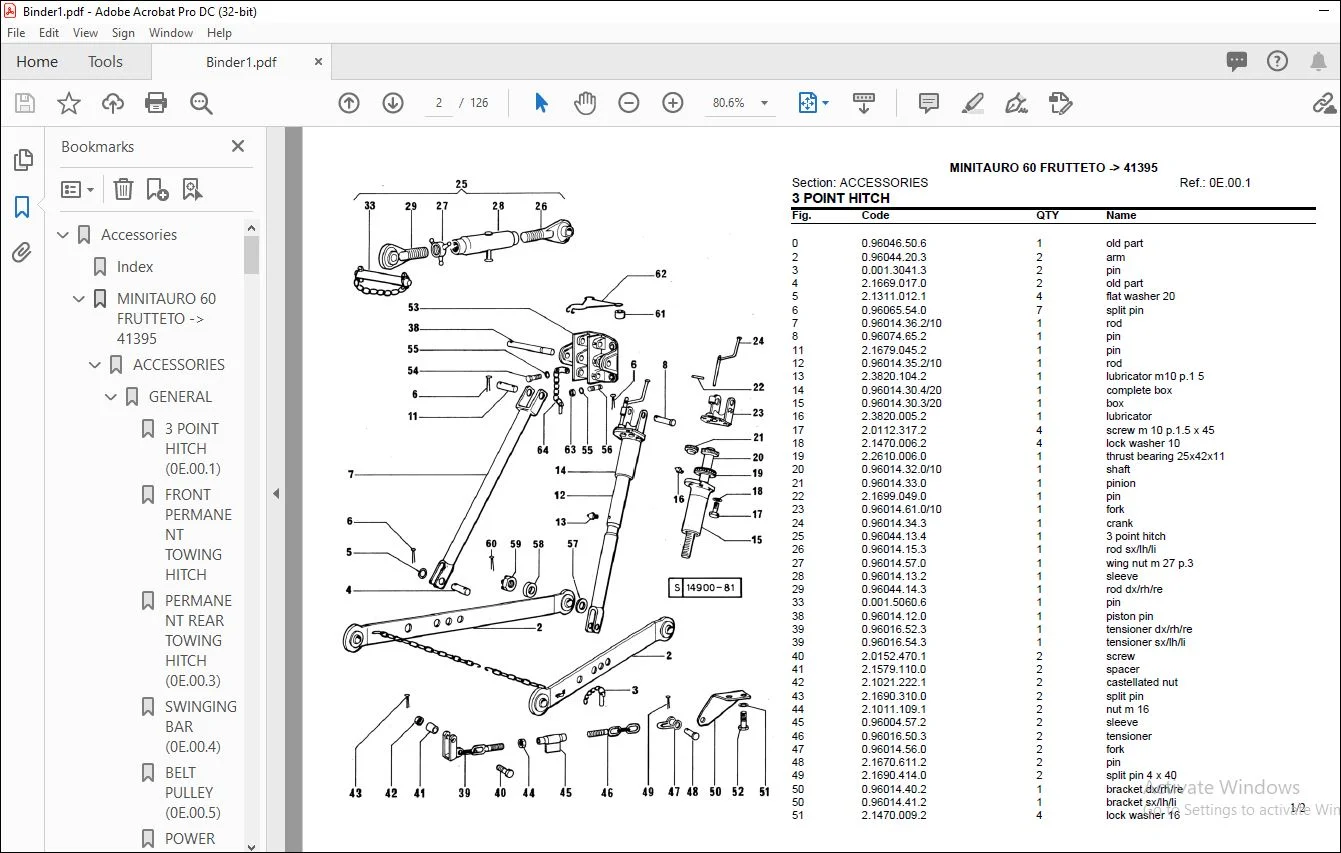
Task: Open the Window menu
Action: [171, 33]
